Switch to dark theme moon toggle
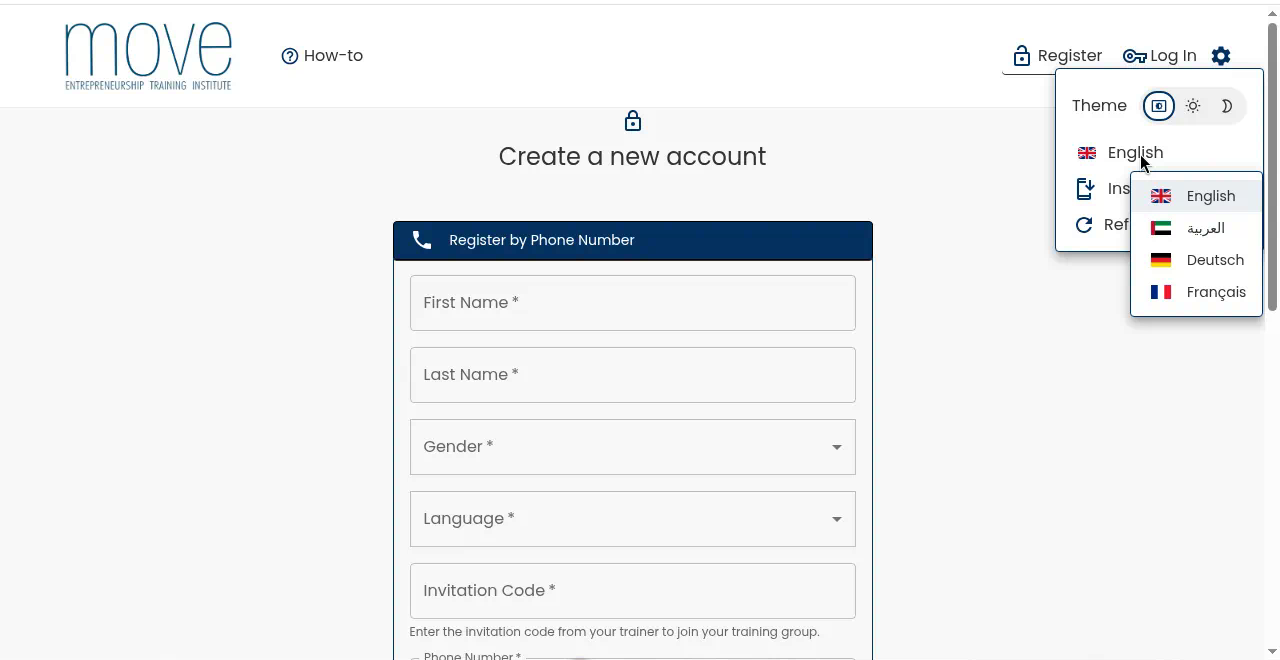This screenshot has height=660, width=1280. [x=1227, y=106]
